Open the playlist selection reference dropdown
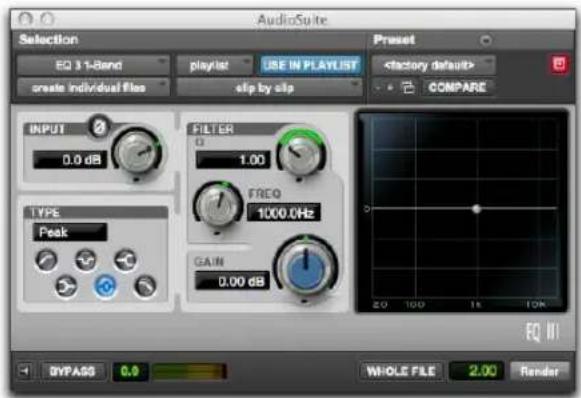 click(215, 66)
